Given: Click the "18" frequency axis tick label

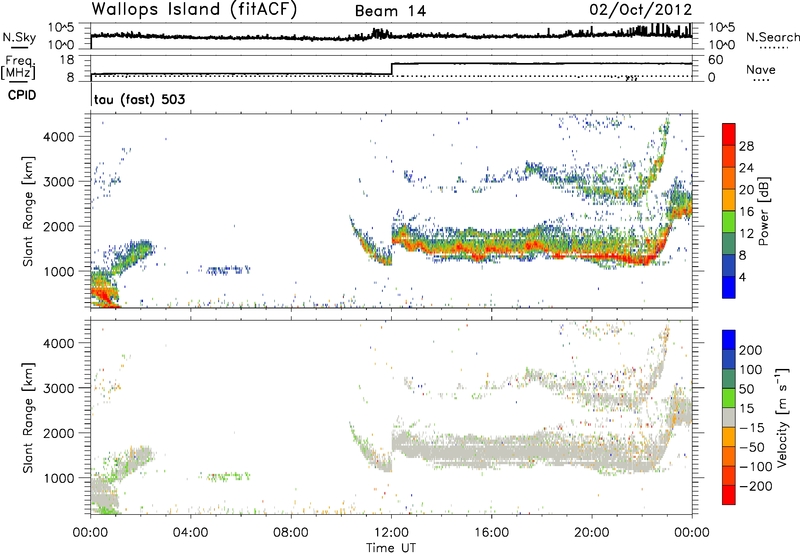Looking at the screenshot, I should [66, 60].
